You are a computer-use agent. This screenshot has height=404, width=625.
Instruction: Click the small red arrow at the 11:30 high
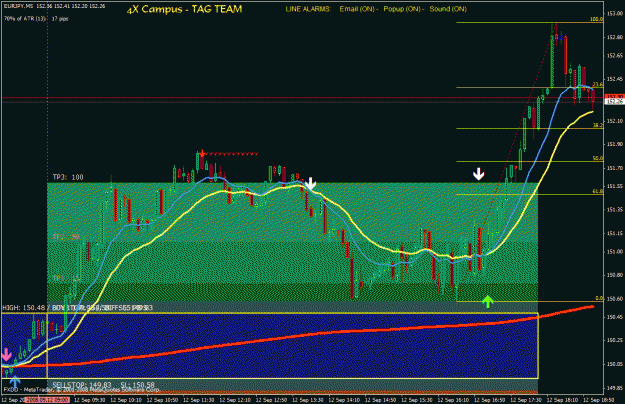coord(202,153)
